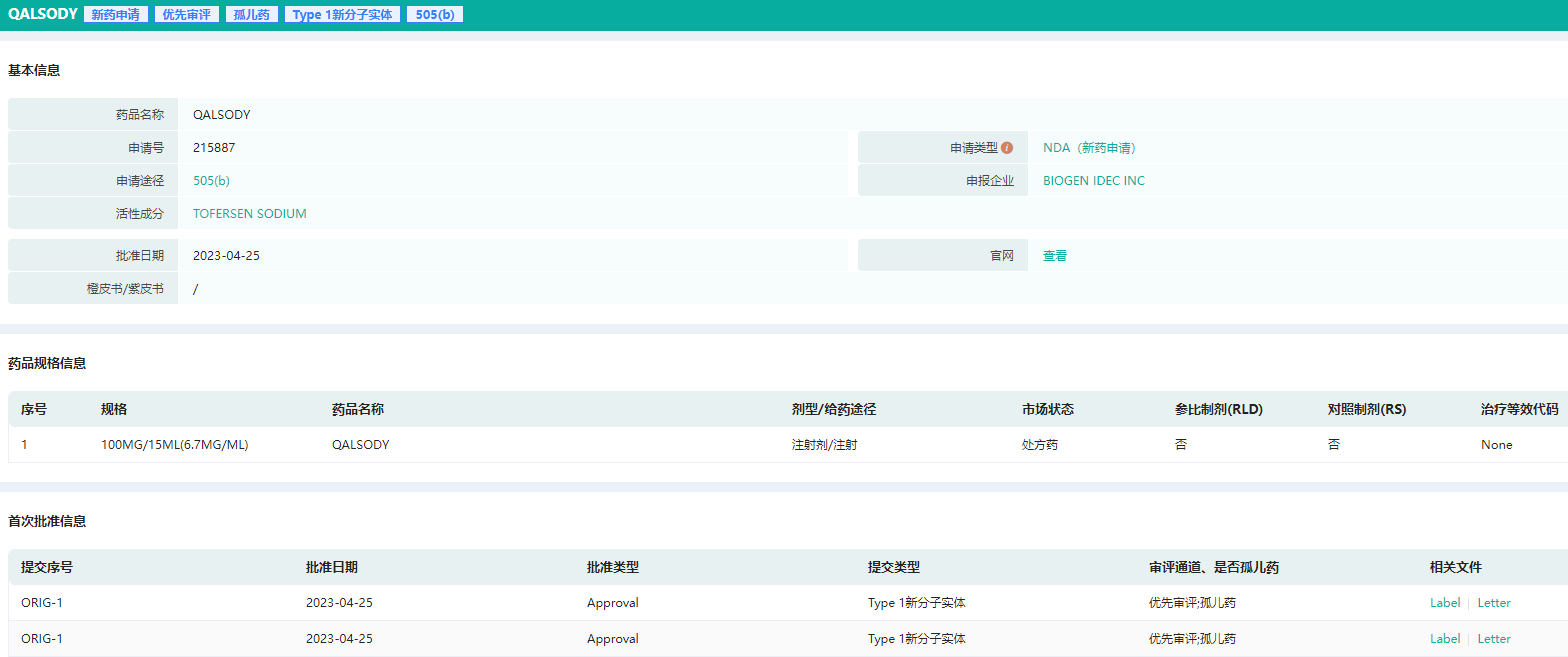Click the info icon beside 申请类型
1568x657 pixels.
(1007, 148)
